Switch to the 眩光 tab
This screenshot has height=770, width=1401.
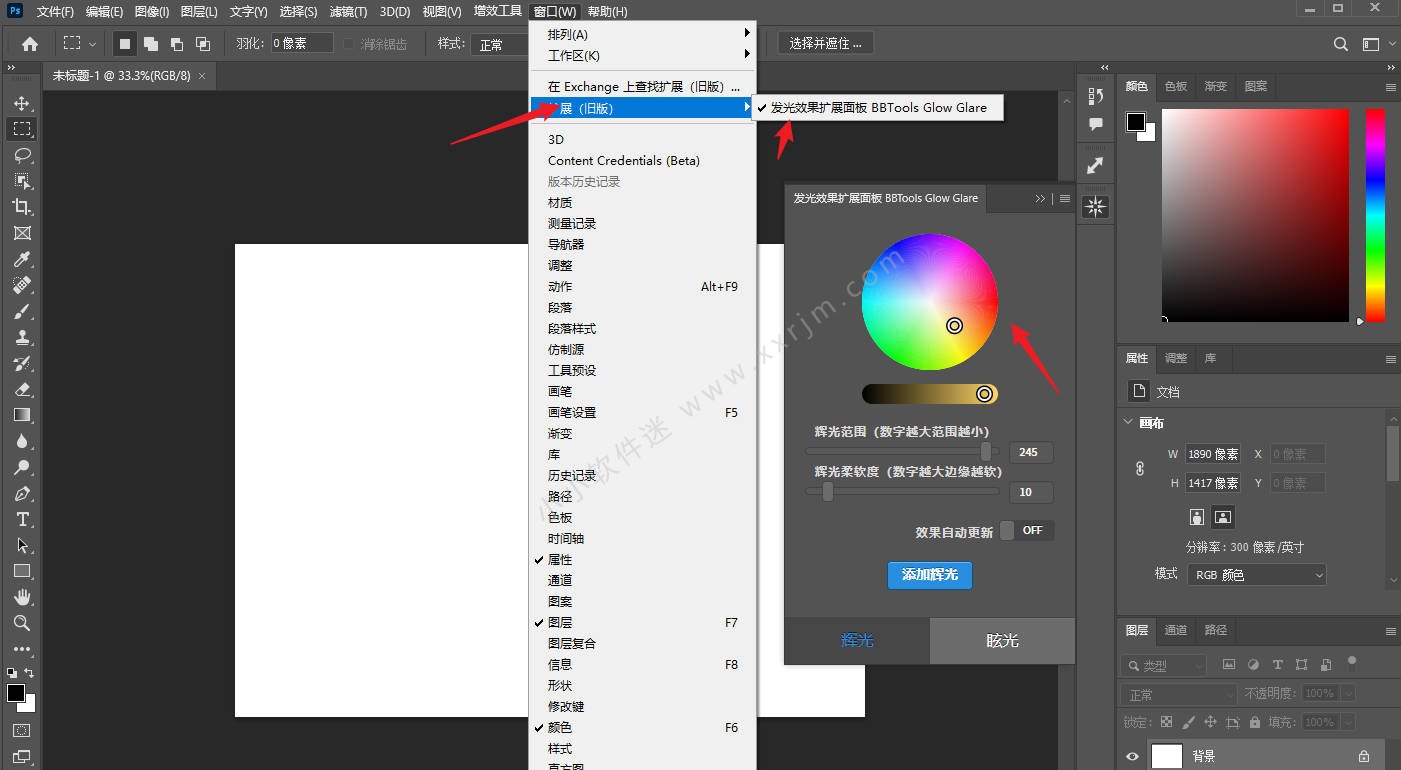[1002, 641]
